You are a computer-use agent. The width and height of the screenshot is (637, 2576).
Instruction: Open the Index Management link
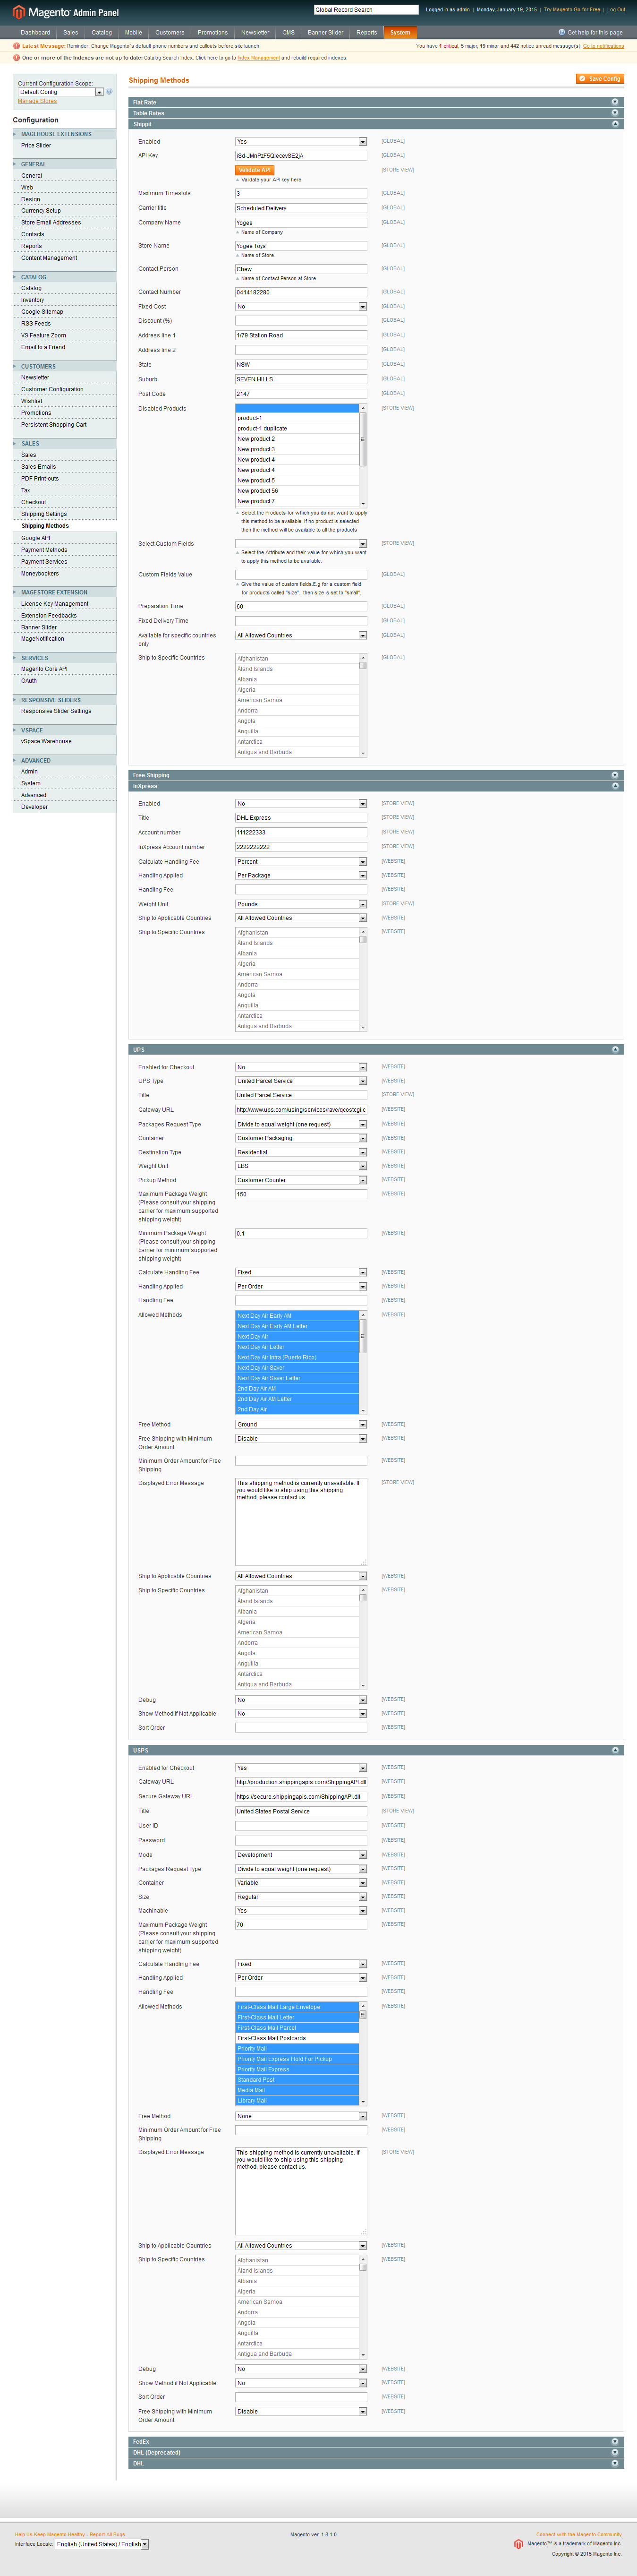[258, 58]
